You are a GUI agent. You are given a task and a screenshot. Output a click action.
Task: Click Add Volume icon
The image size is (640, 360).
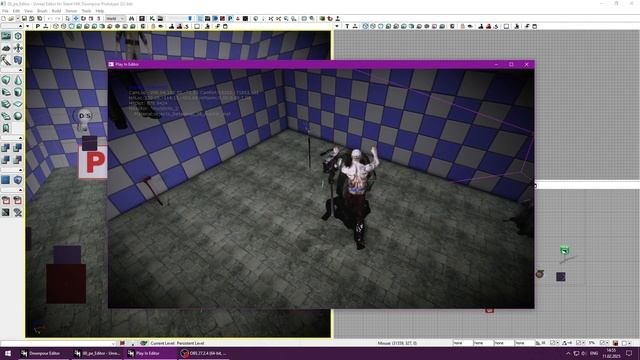coord(18,180)
